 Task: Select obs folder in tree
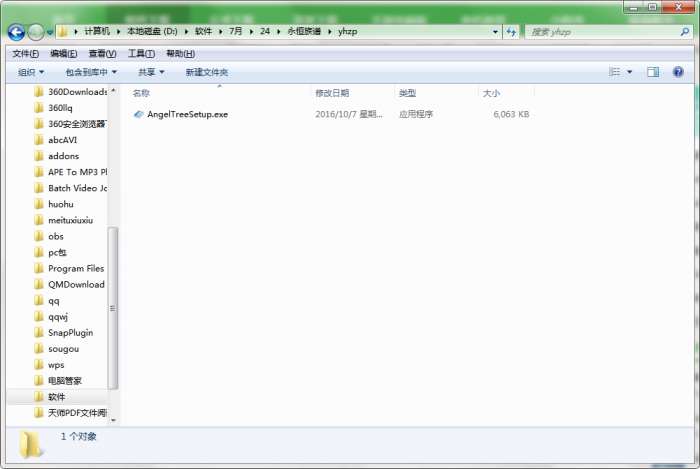pos(50,237)
